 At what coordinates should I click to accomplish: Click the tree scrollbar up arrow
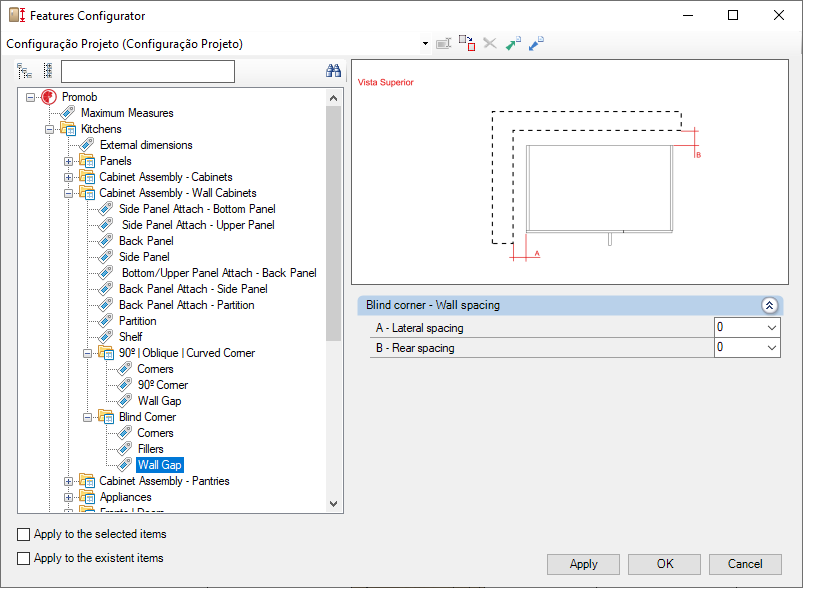[x=334, y=98]
